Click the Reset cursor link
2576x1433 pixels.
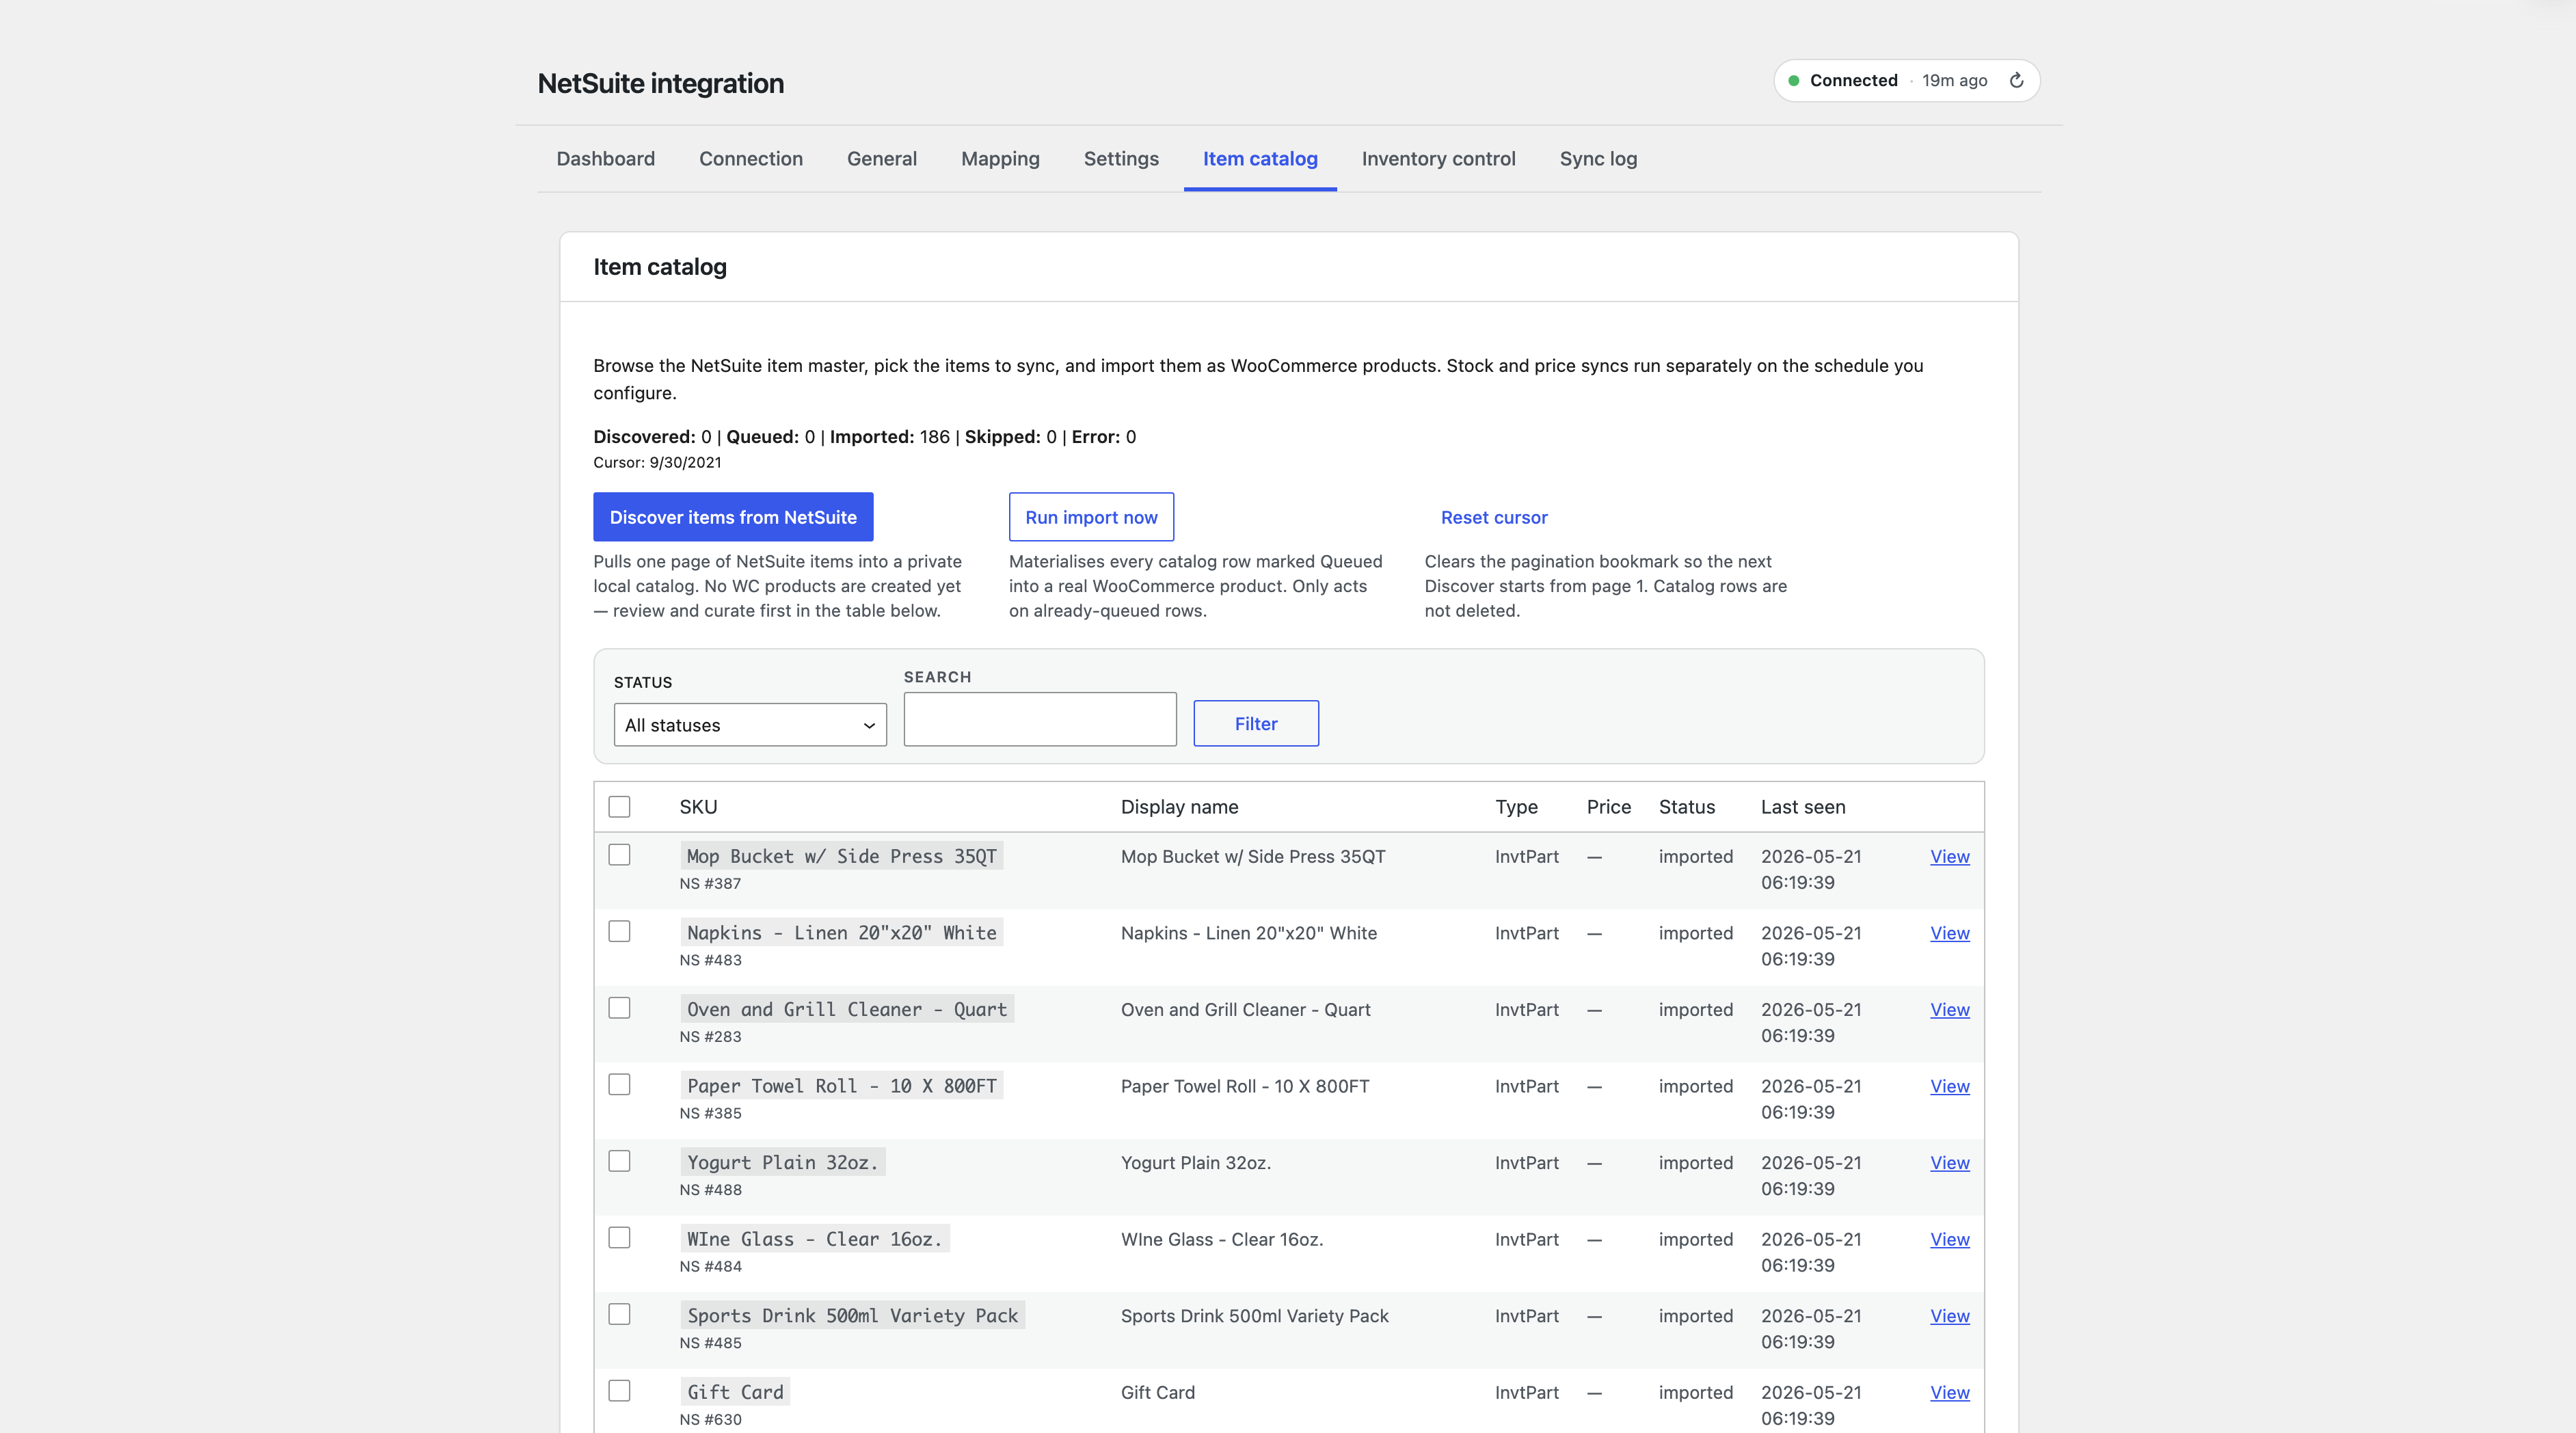coord(1494,517)
